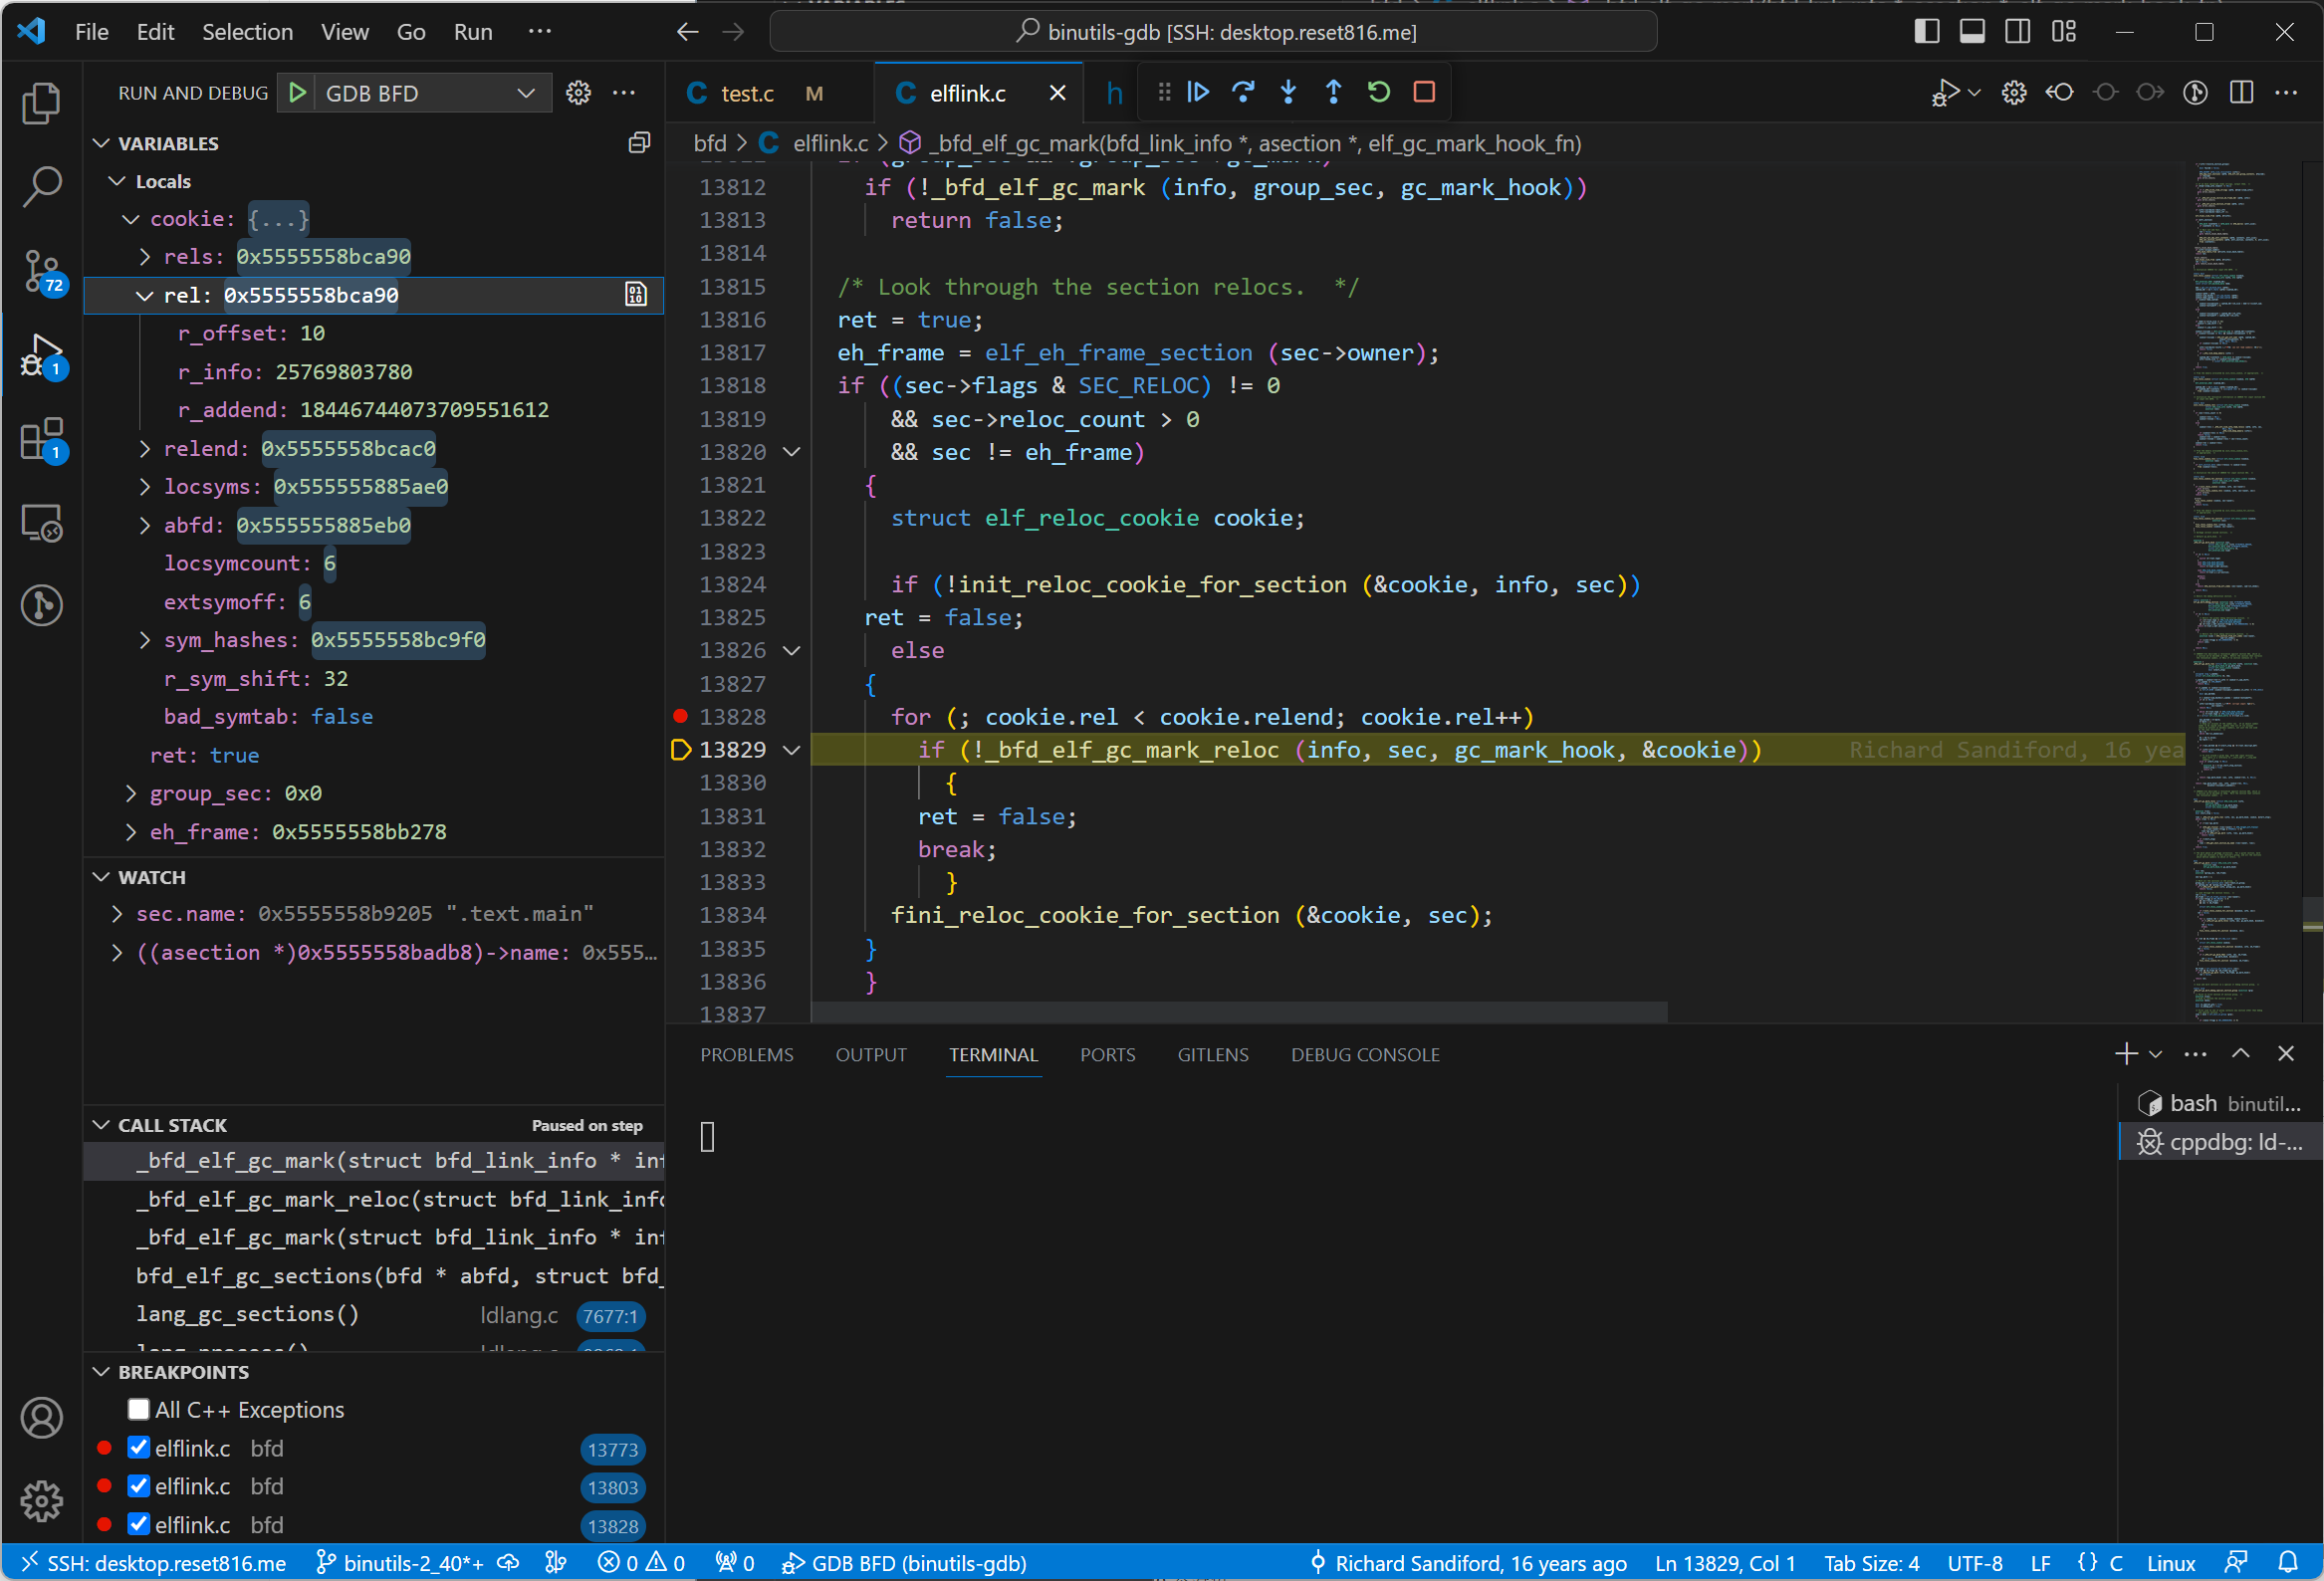Open launch.json via gear next to GDB BFD
2324x1581 pixels.
(578, 93)
